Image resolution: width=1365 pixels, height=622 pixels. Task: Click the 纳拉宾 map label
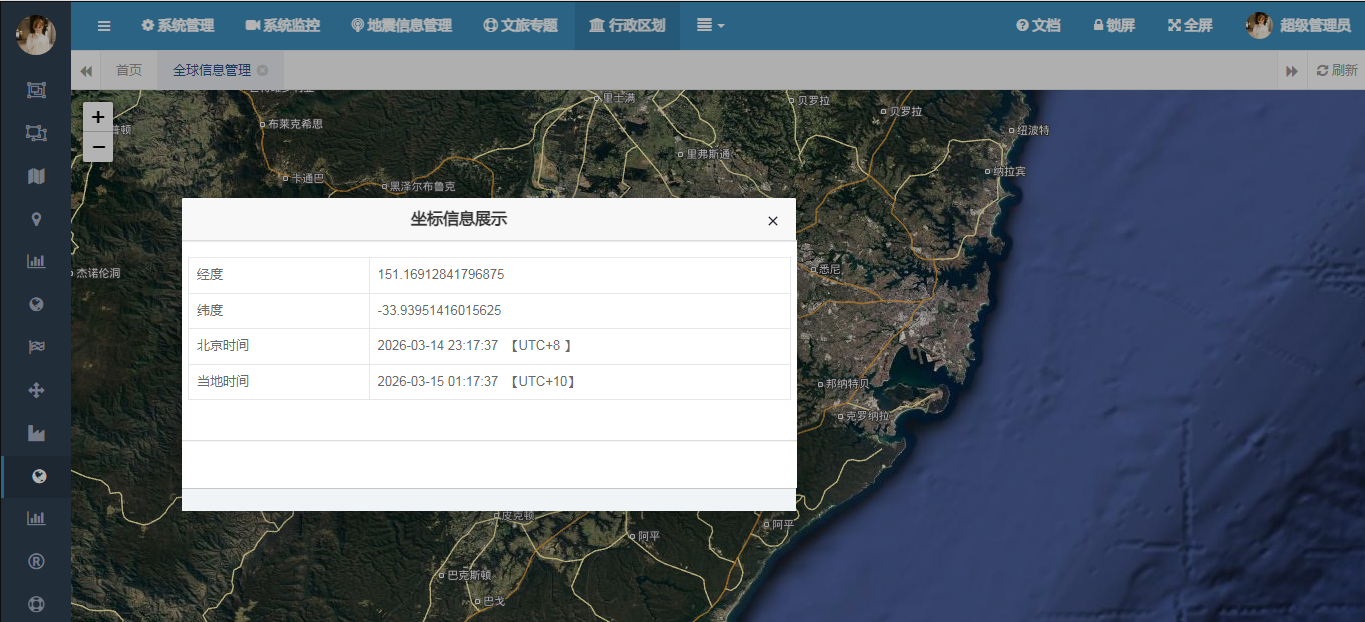[1009, 171]
